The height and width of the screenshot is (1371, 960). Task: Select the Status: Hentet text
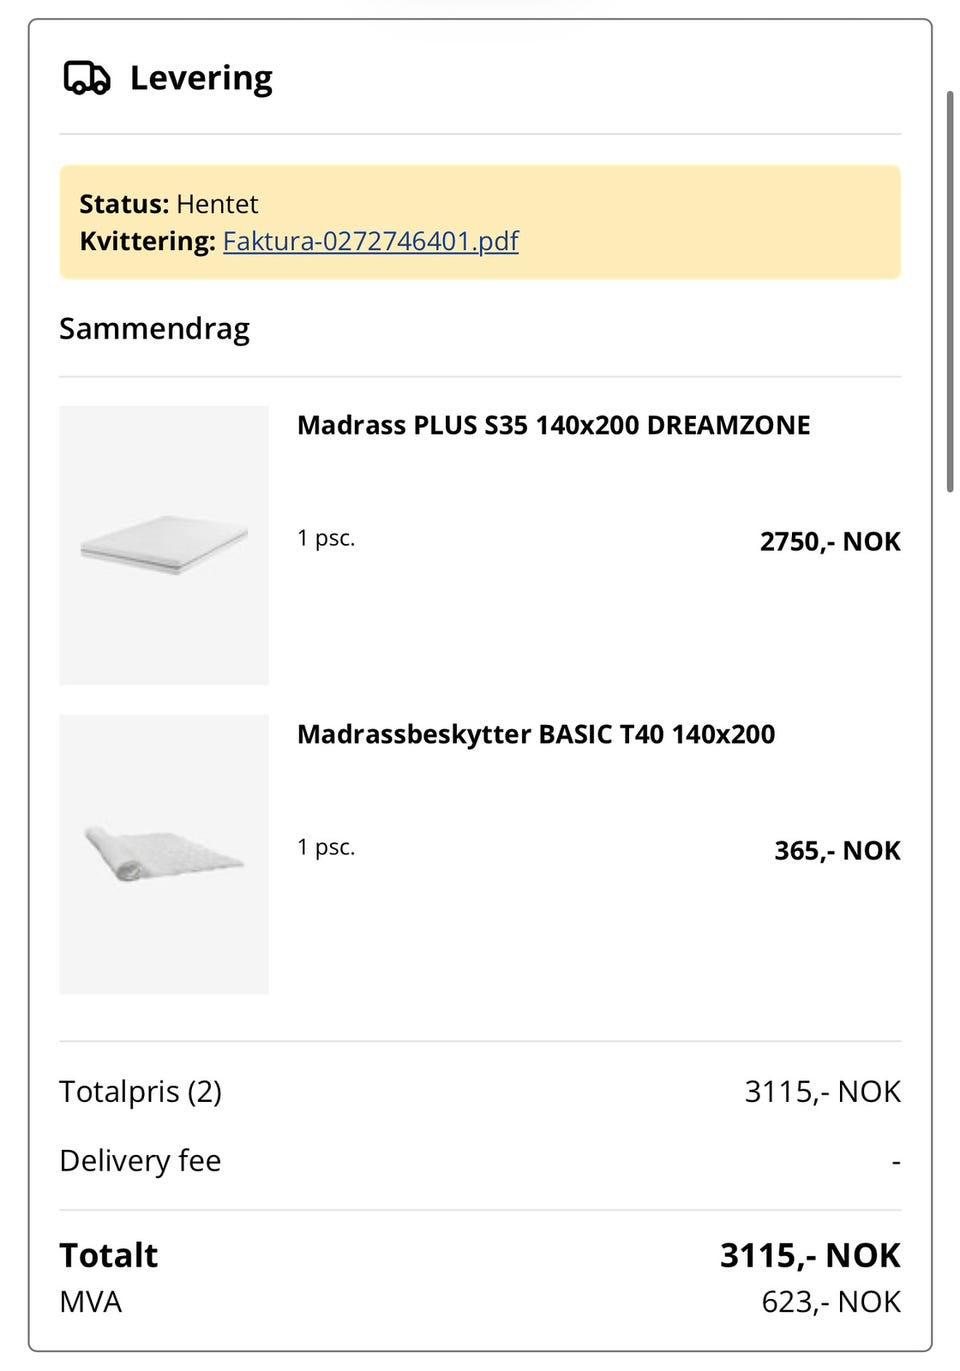pos(169,204)
